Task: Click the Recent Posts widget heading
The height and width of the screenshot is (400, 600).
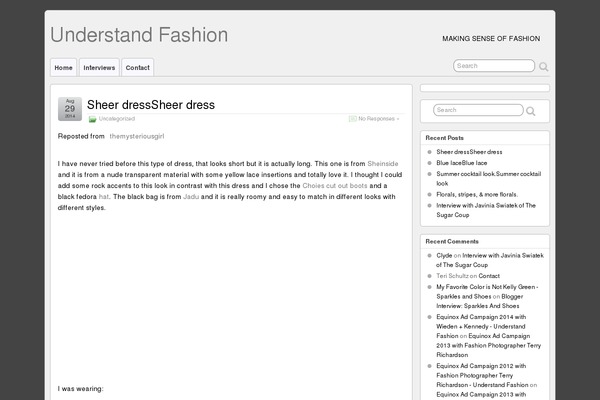Action: [444, 138]
